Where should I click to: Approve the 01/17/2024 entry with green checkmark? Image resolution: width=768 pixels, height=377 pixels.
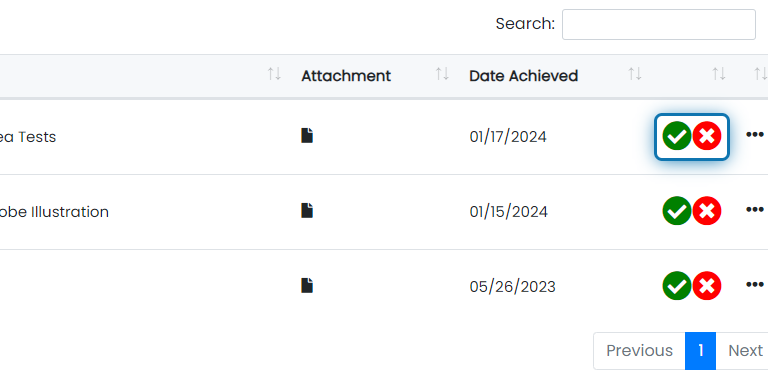[677, 136]
